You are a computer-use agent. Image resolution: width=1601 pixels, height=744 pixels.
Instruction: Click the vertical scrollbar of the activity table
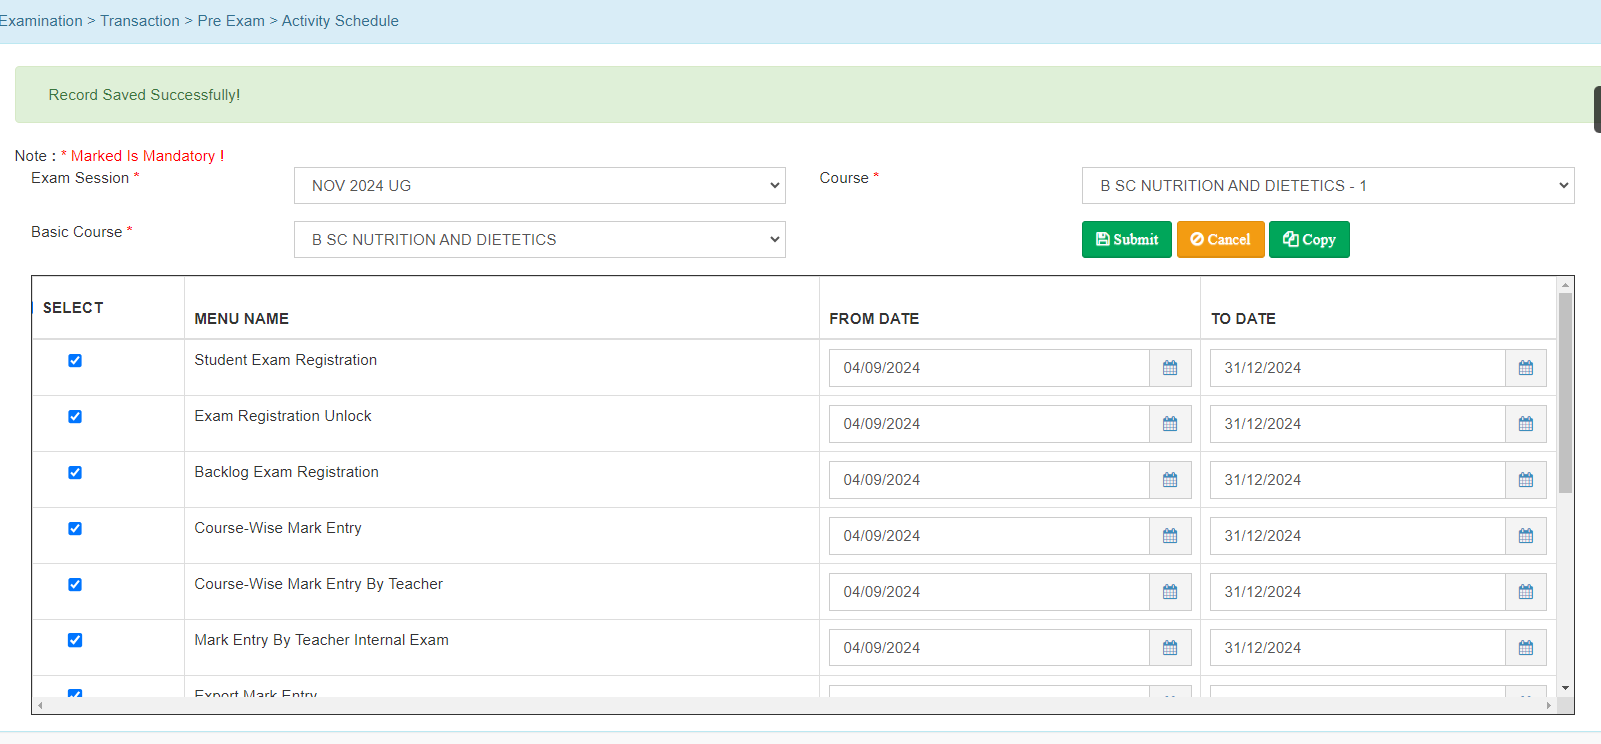click(1565, 392)
